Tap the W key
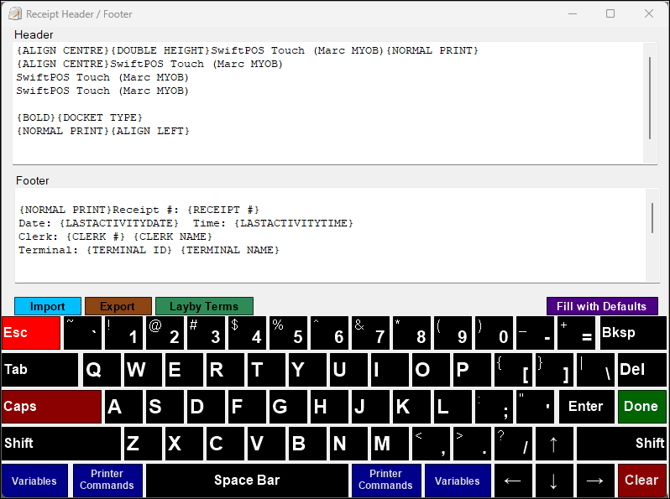Image resolution: width=670 pixels, height=499 pixels. [143, 370]
